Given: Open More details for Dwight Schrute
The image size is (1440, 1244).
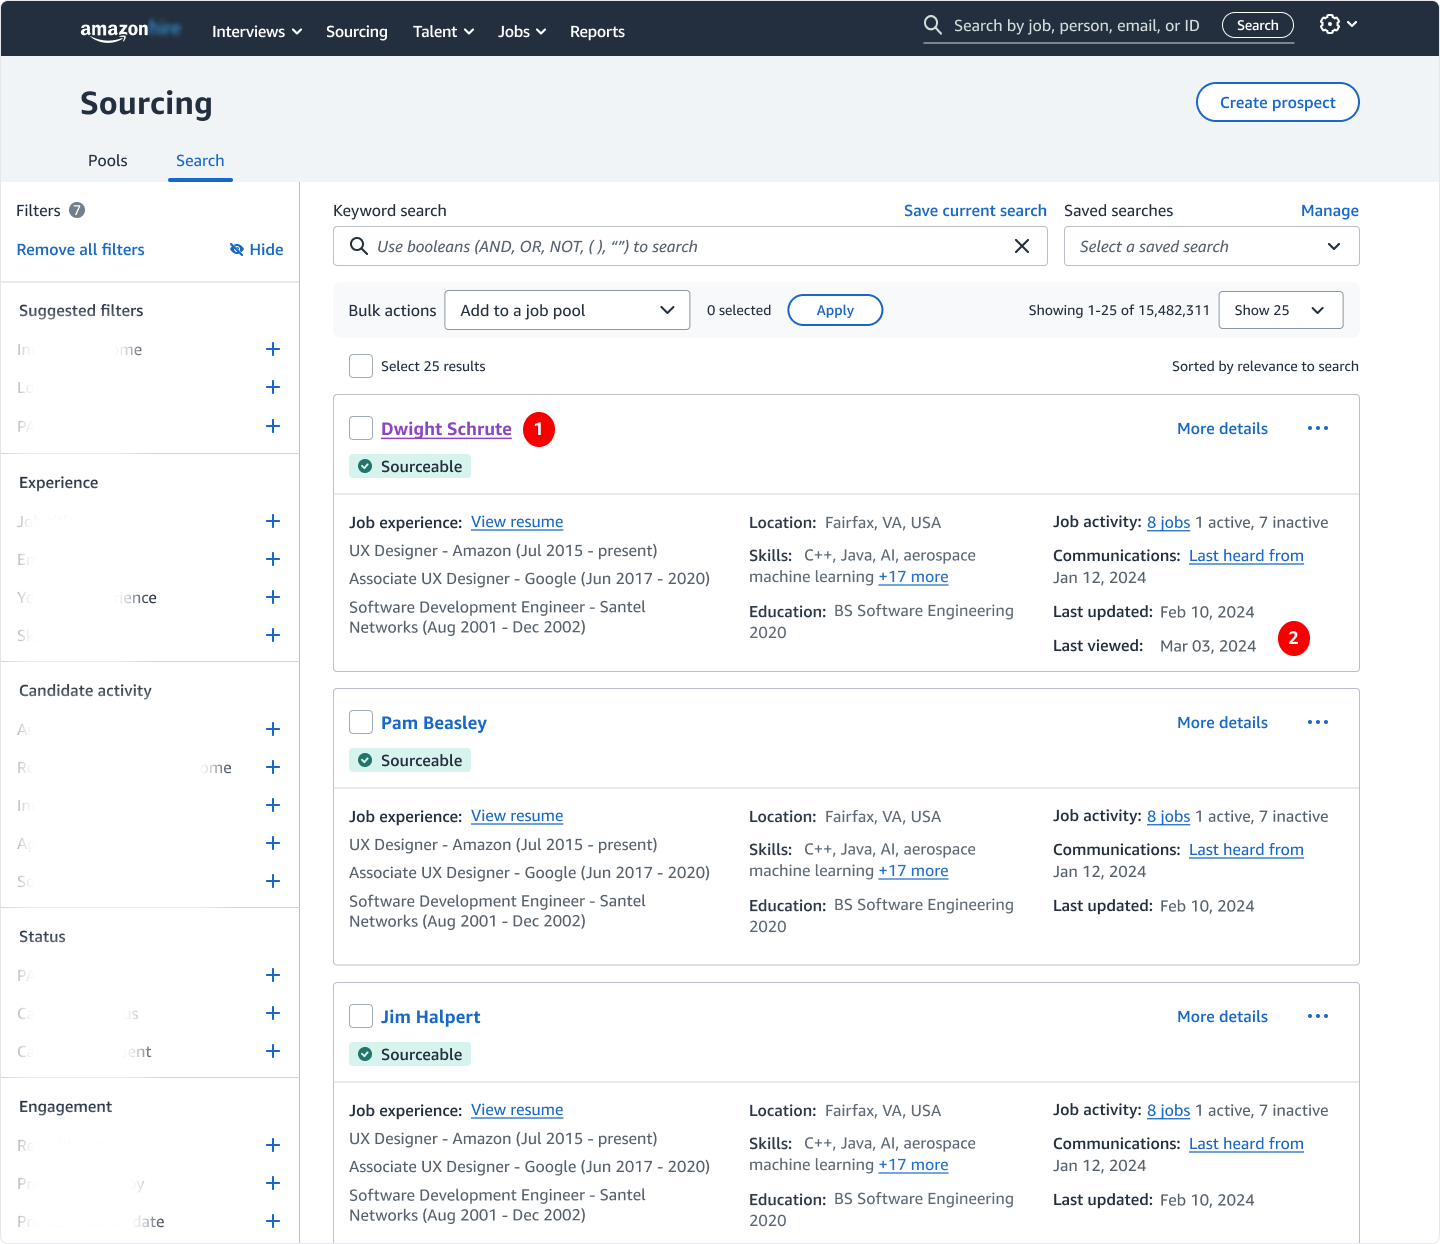Looking at the screenshot, I should (1222, 428).
